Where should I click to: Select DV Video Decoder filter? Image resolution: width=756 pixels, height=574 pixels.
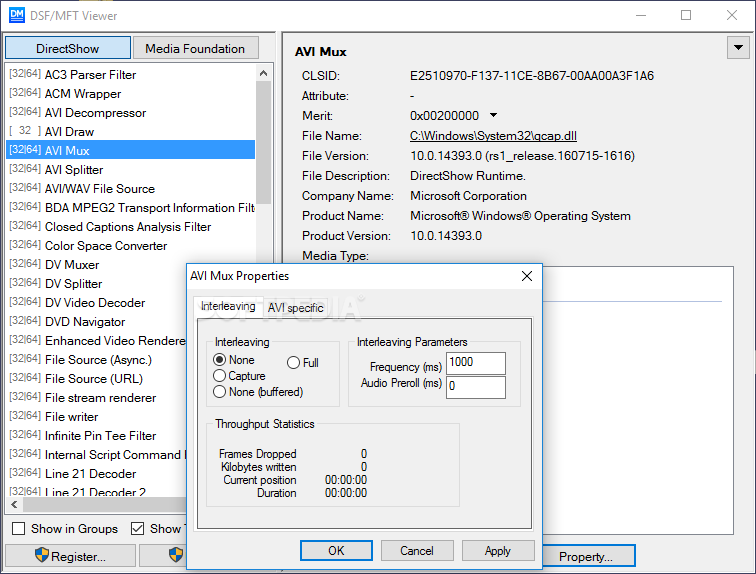pyautogui.click(x=96, y=302)
